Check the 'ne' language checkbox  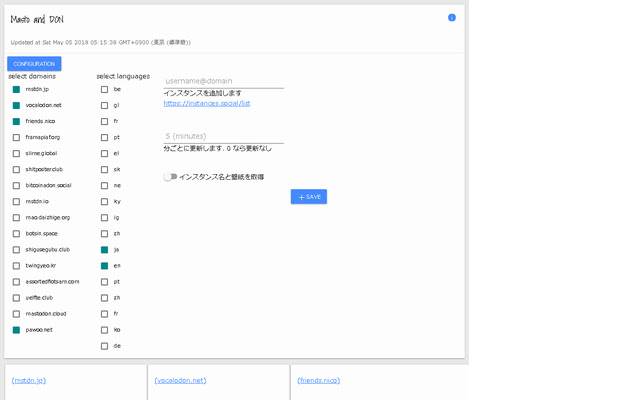[x=104, y=186]
